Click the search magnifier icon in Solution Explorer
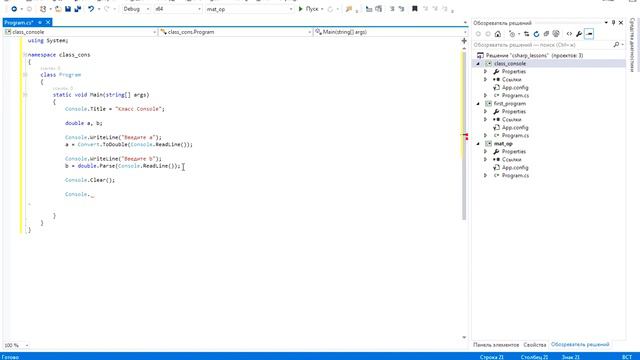Screen dimensions: 640x360 tap(616, 44)
